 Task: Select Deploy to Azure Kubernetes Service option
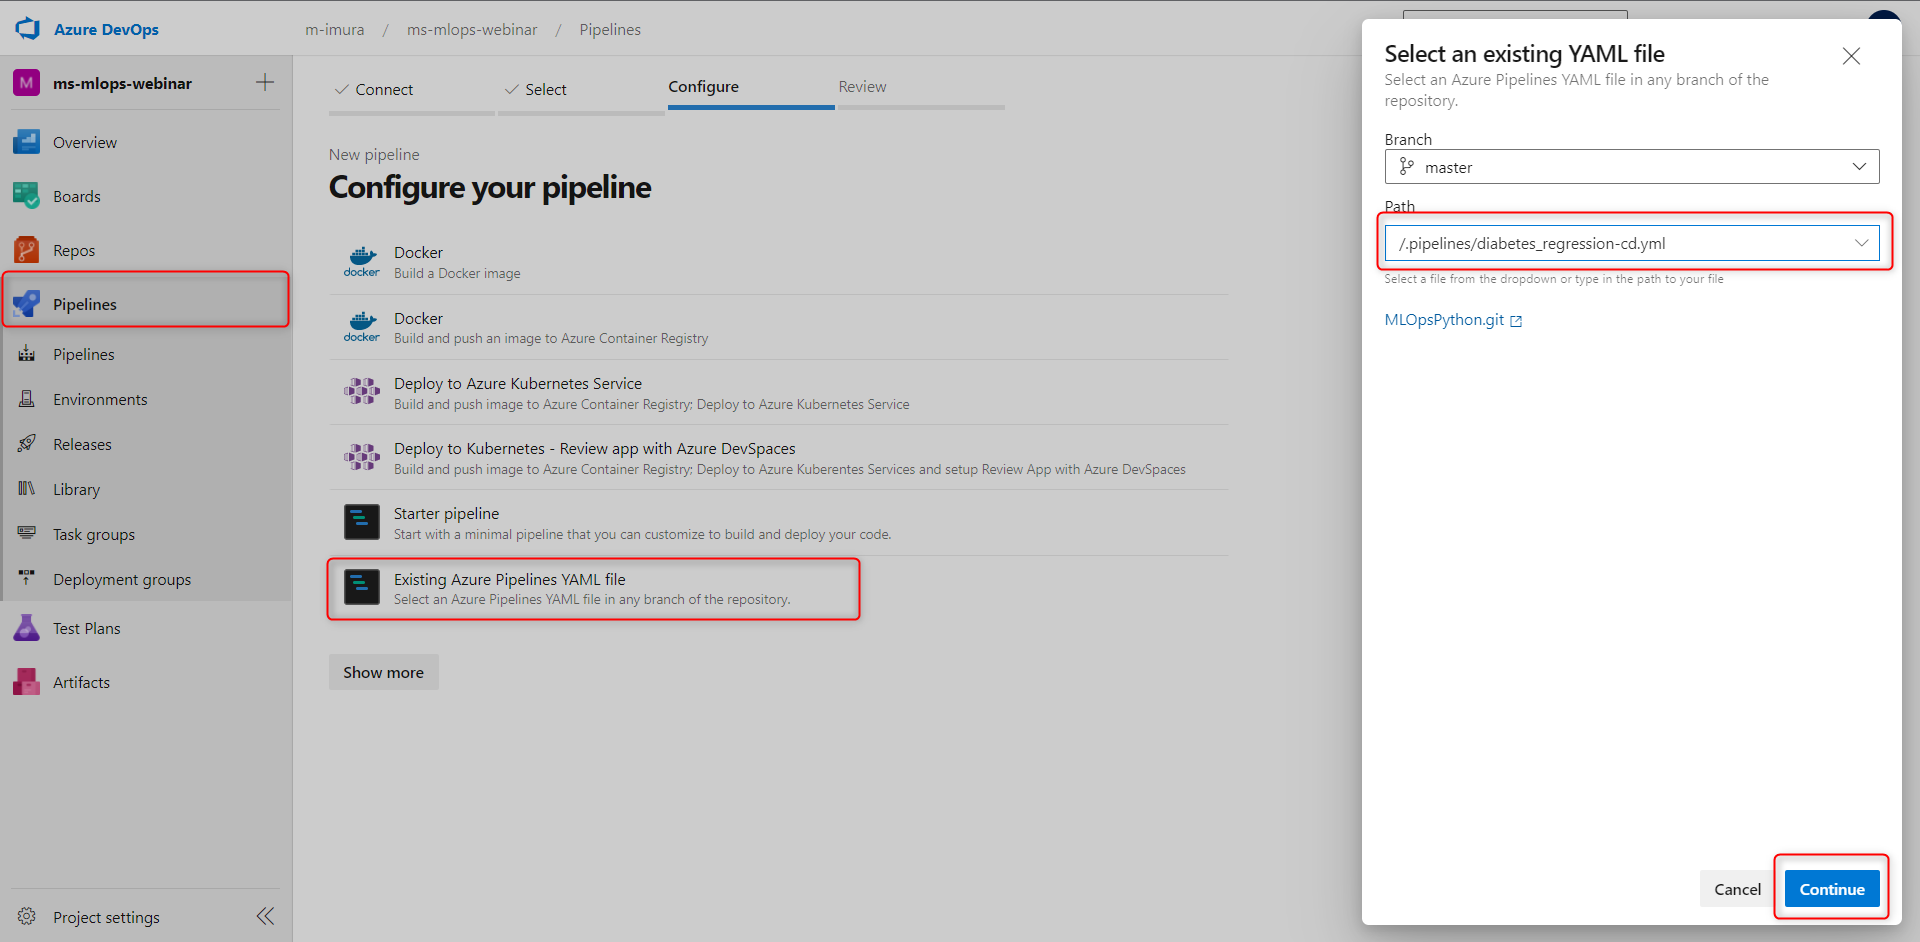tap(779, 392)
